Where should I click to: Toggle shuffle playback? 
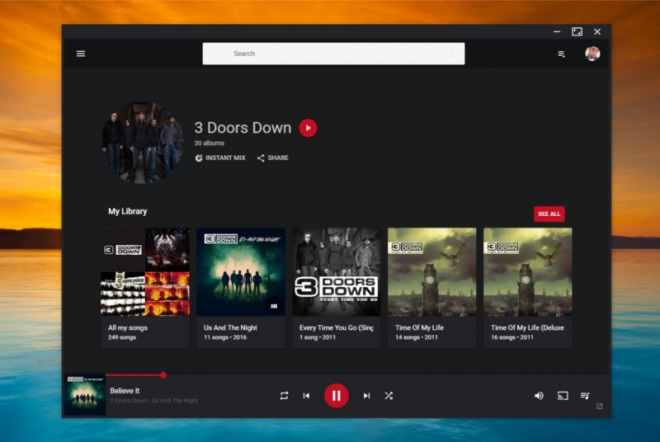point(389,396)
